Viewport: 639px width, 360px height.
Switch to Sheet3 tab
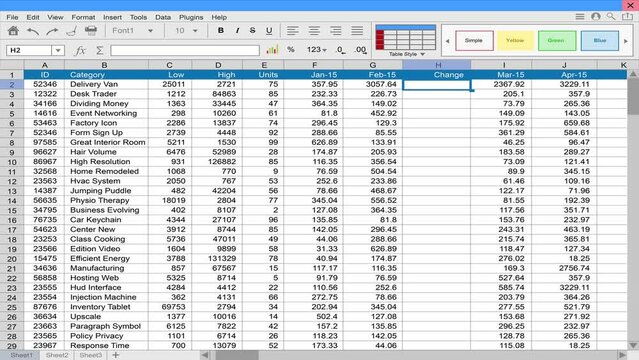(90, 355)
